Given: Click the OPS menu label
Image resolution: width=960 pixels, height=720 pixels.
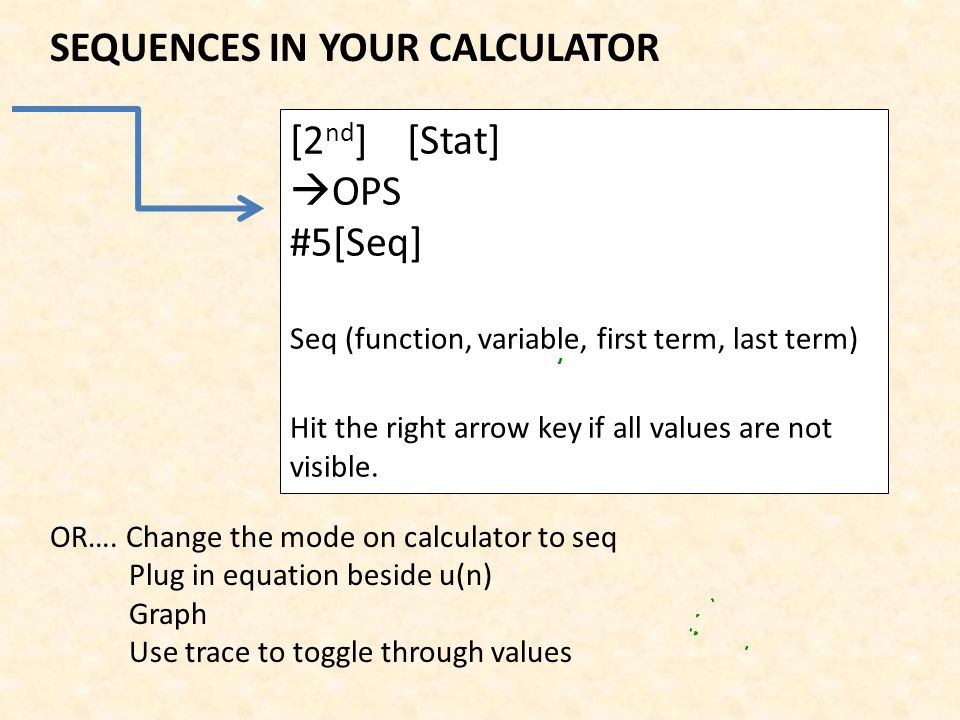Looking at the screenshot, I should point(366,192).
